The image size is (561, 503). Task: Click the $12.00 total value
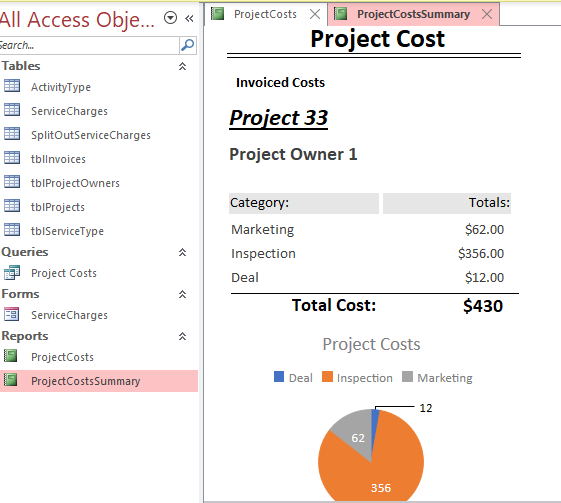[x=484, y=278]
